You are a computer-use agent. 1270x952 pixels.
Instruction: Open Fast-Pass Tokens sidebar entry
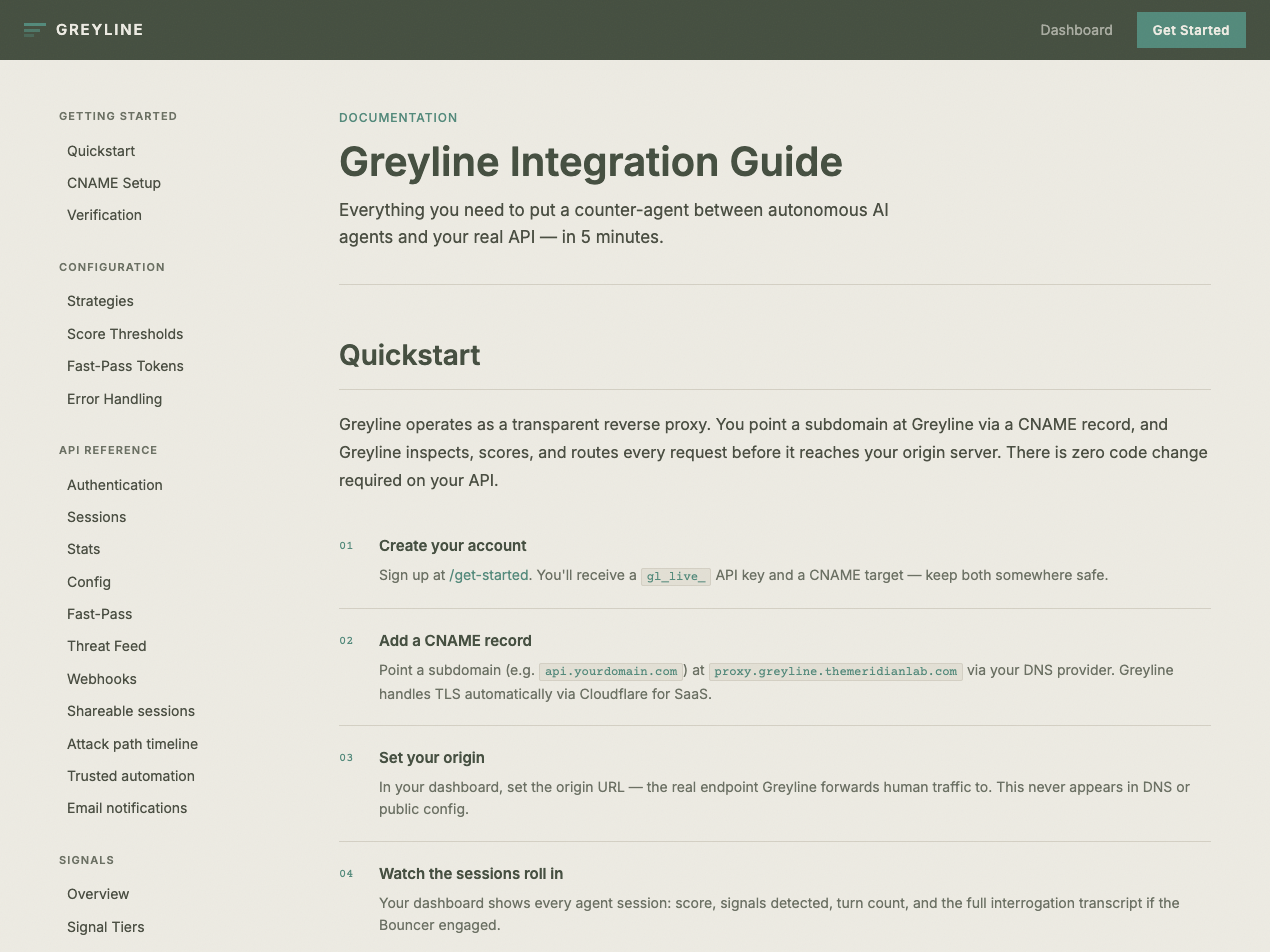pos(125,366)
